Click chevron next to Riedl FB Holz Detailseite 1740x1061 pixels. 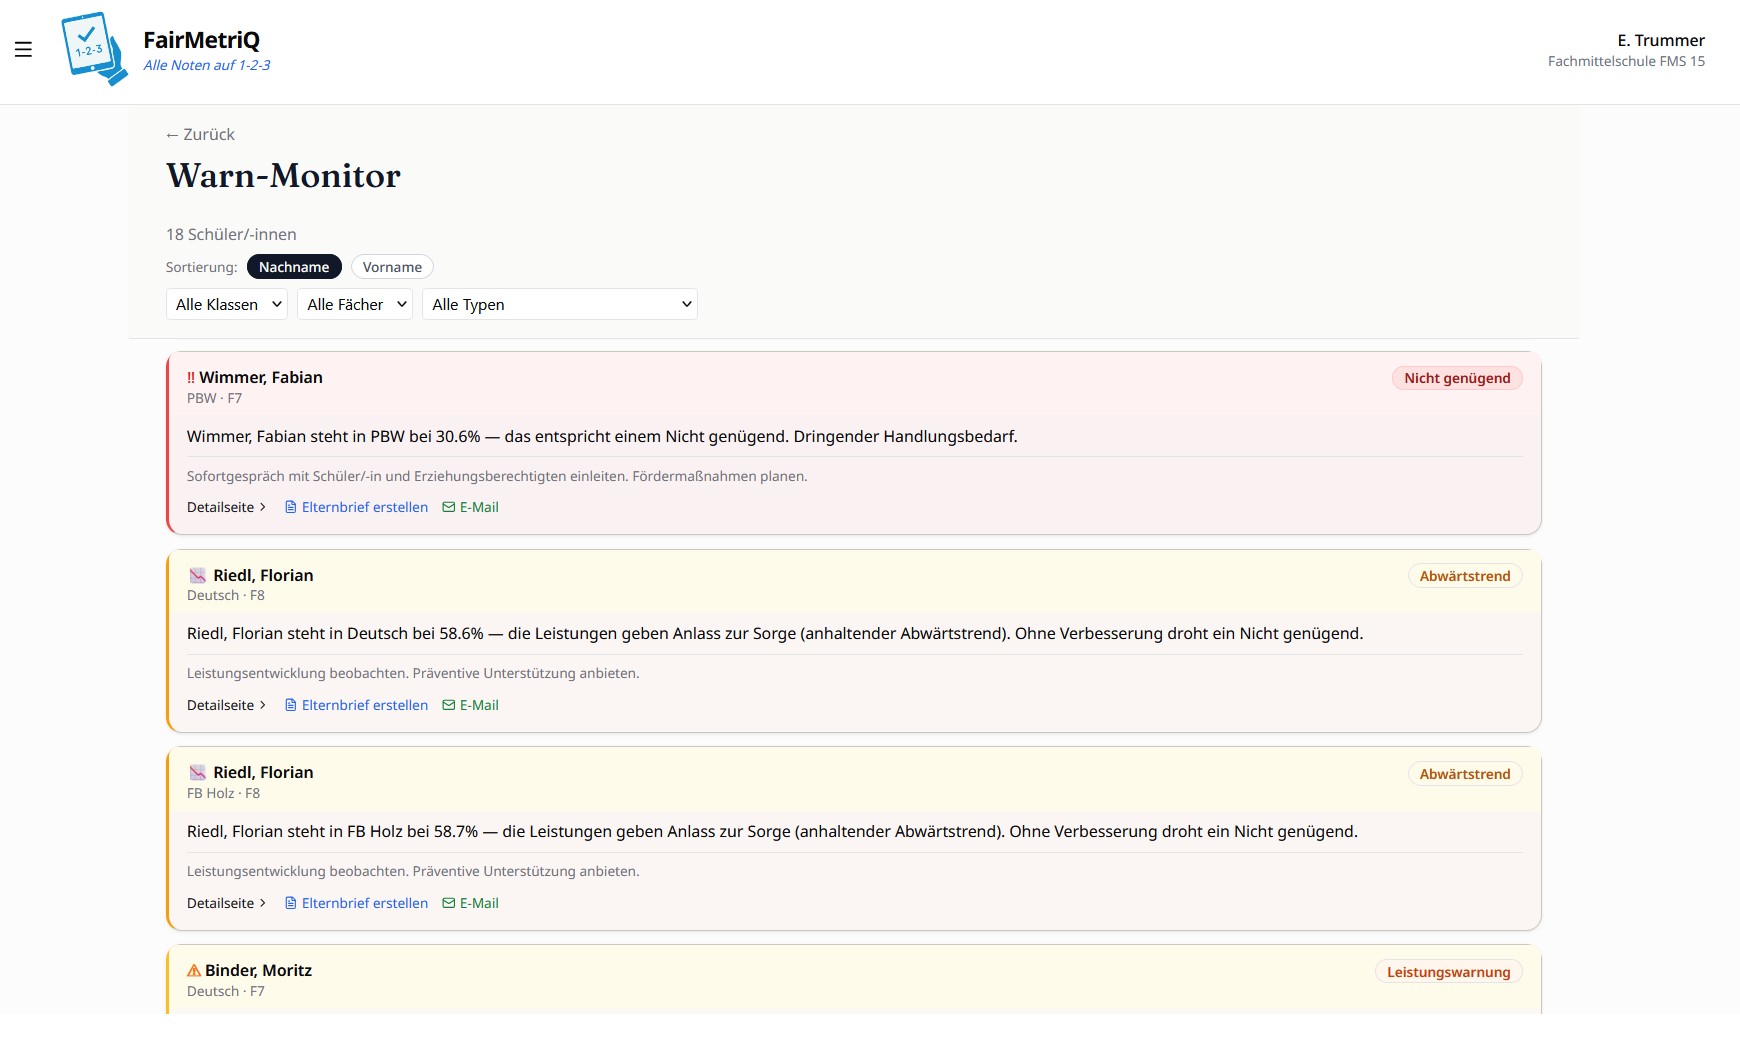[x=263, y=903]
